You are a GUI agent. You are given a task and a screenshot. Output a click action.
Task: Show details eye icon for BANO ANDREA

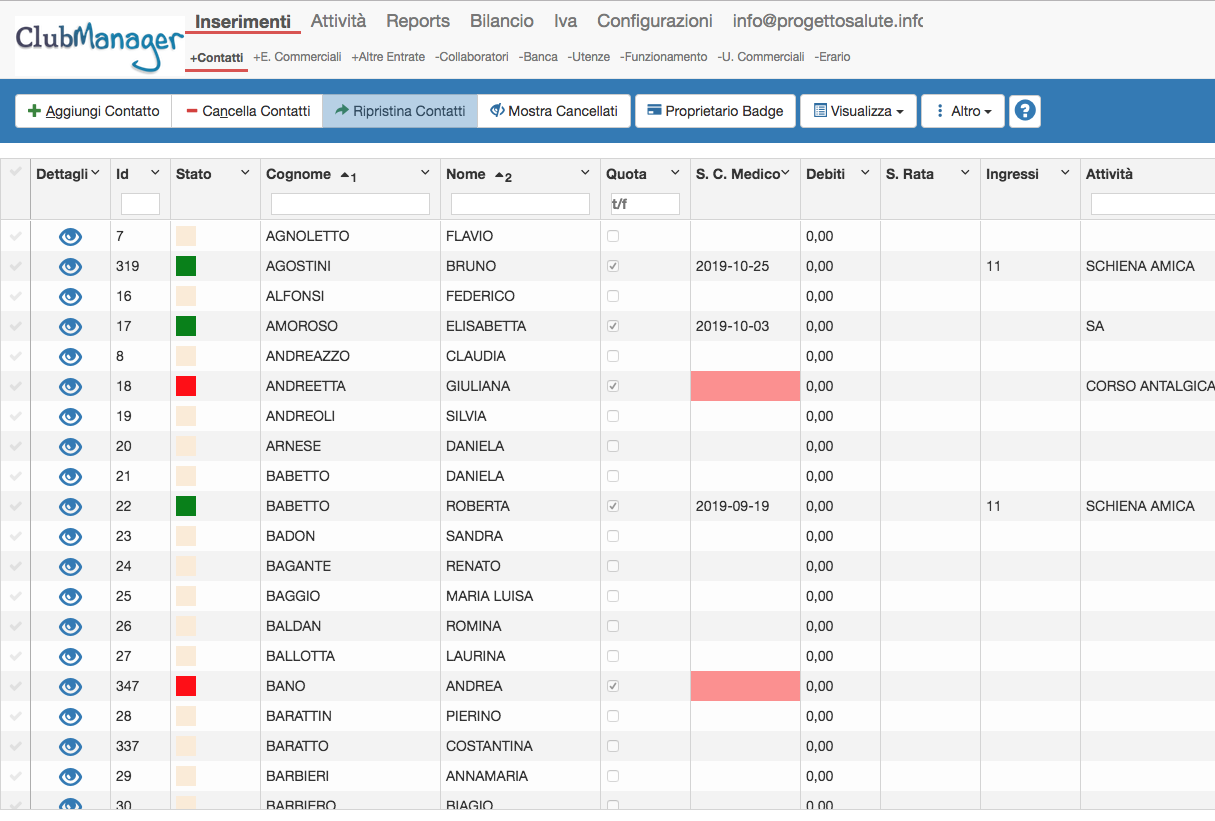coord(70,687)
